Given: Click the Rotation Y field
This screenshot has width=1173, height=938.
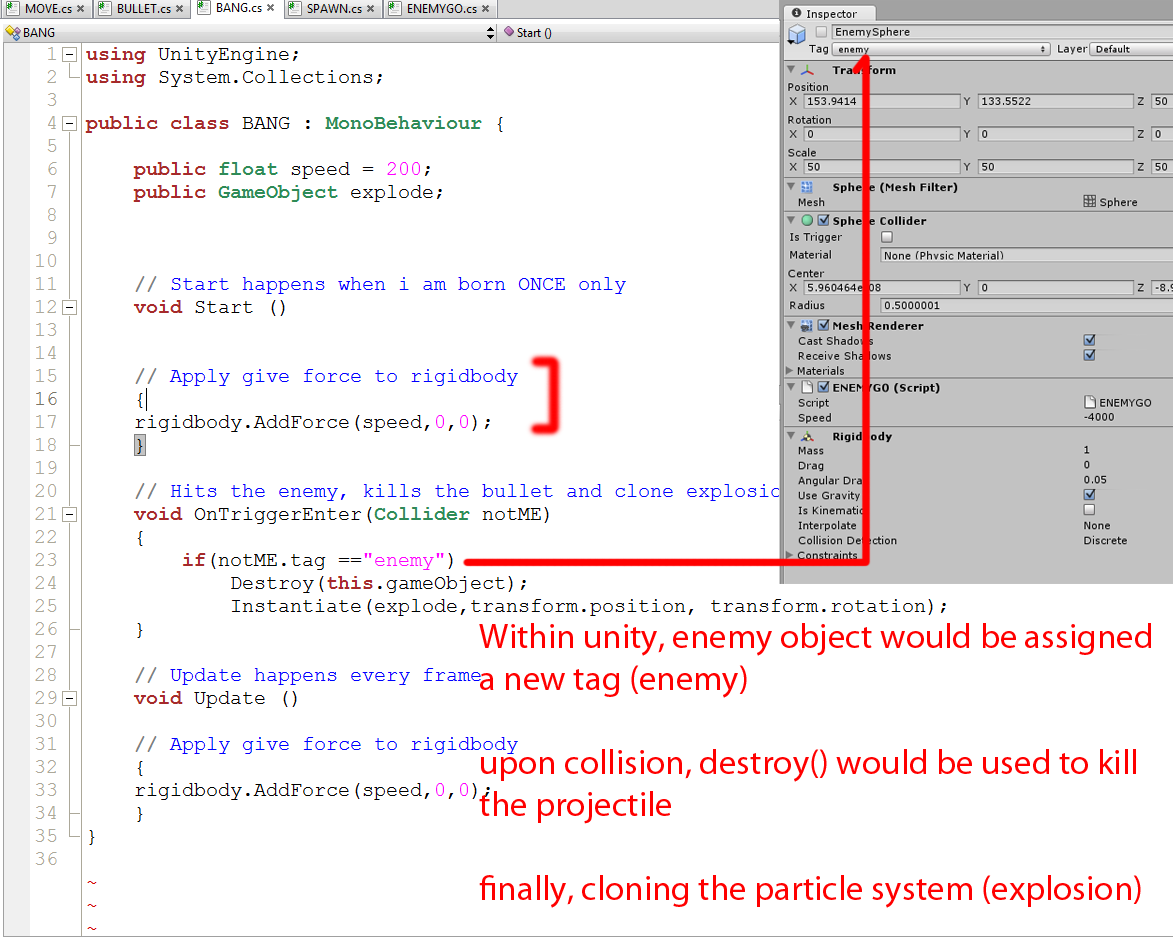Looking at the screenshot, I should pos(1056,135).
